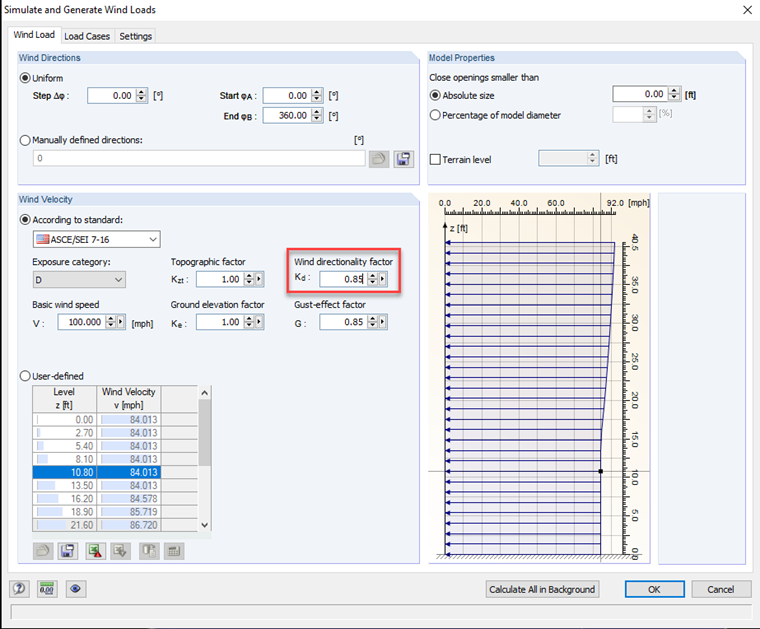Screen dimensions: 760x629
Task: Click the basic wind speed 100.000 field
Action: click(81, 322)
